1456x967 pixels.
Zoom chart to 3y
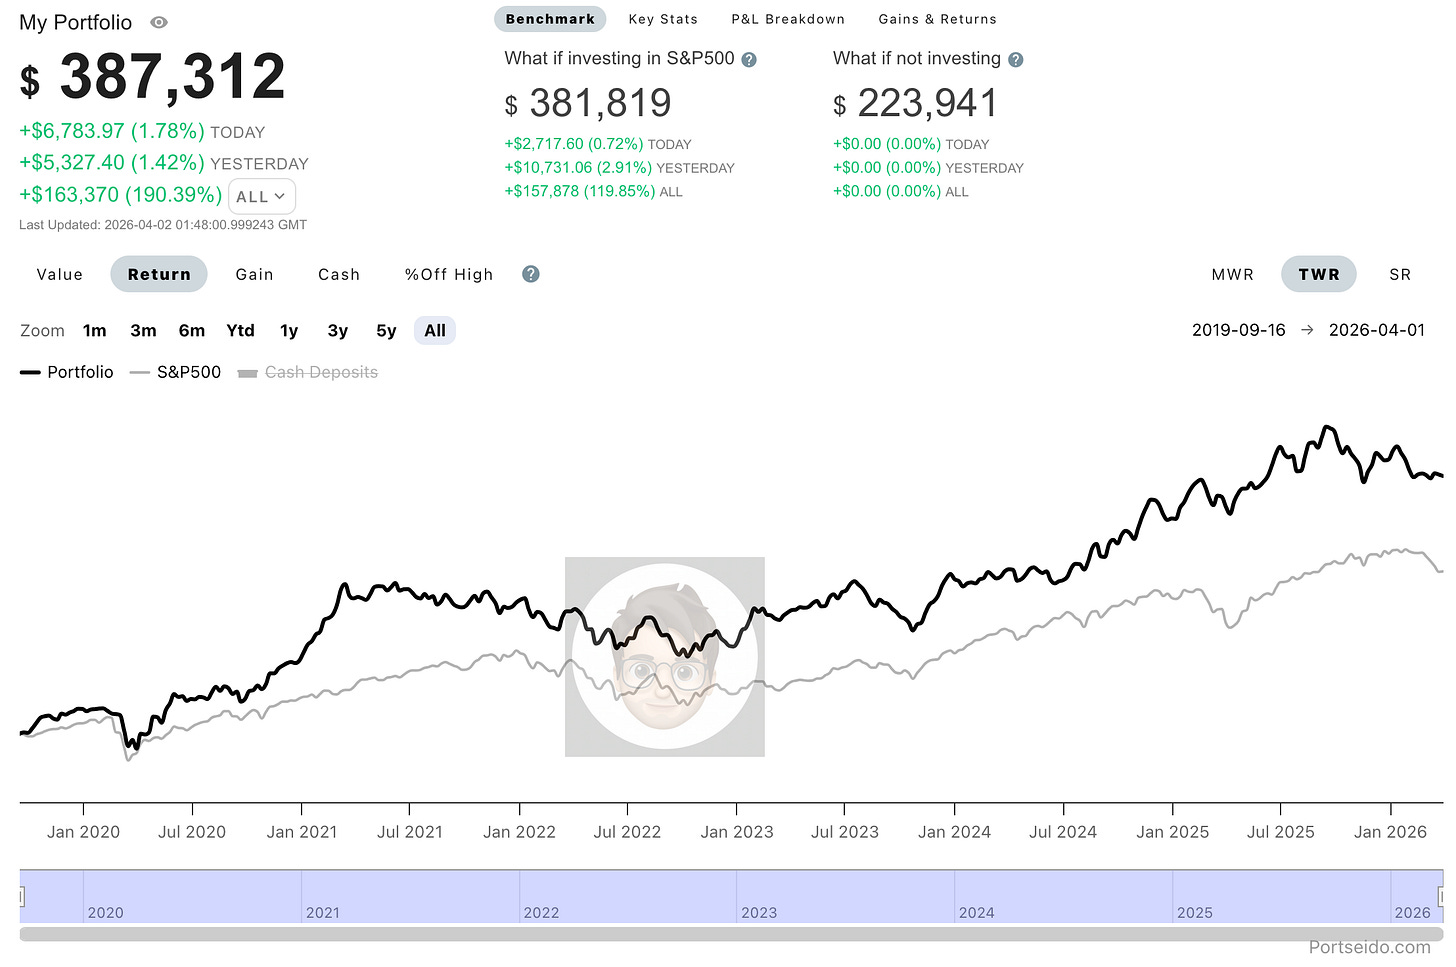pos(338,331)
